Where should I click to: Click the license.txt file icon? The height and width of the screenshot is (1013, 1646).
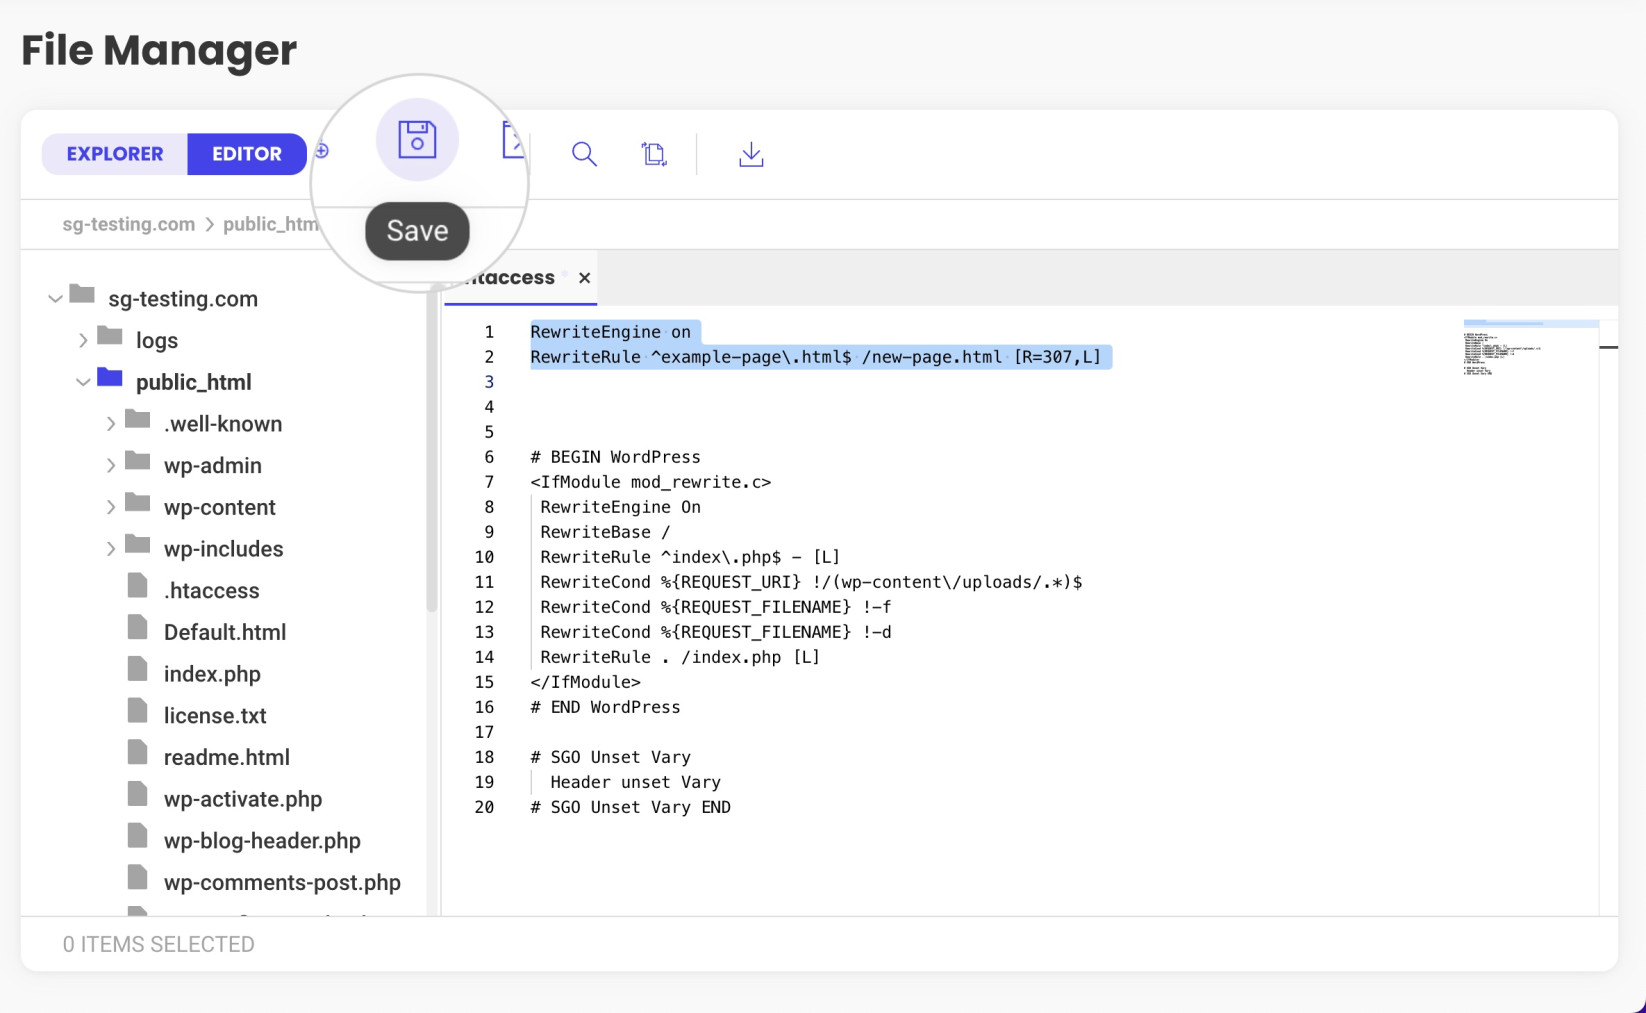pos(138,711)
